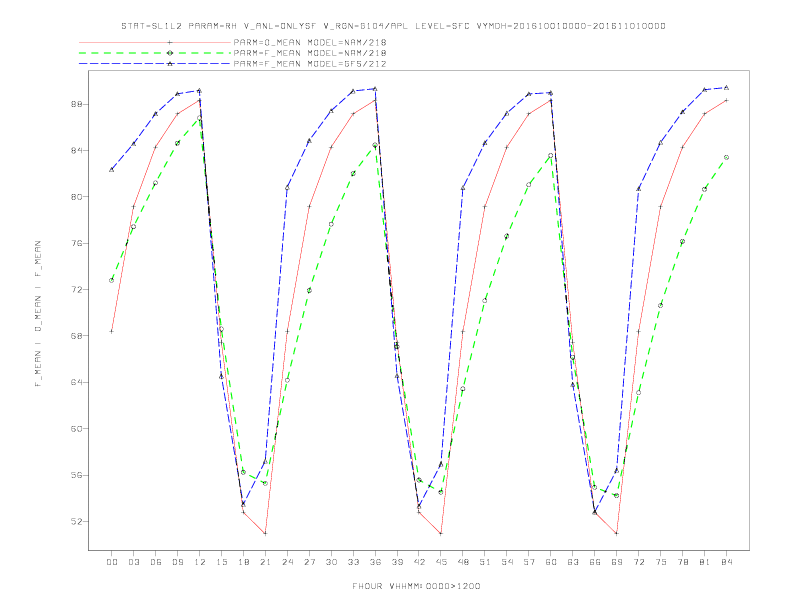Click red plus data point at hour 21
792x612 pixels.
[x=265, y=533]
